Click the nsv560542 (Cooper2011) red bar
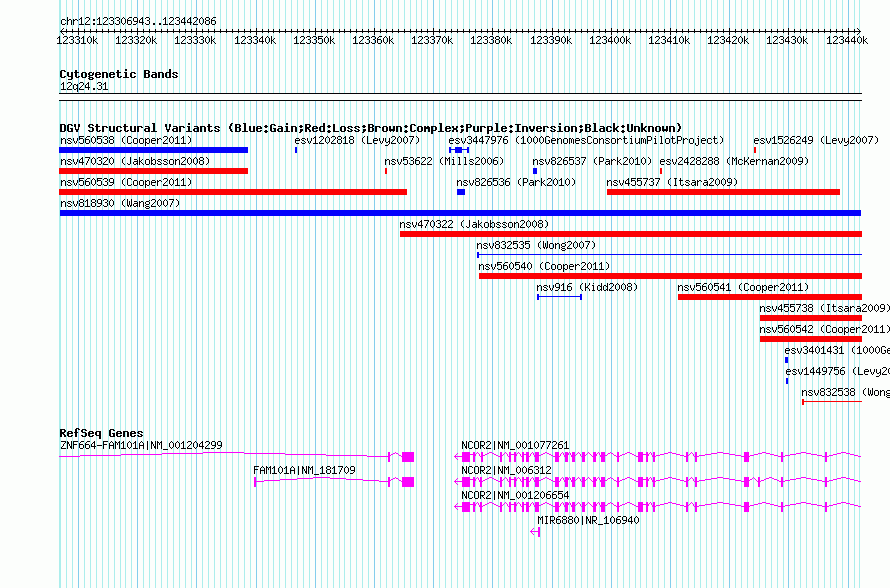Viewport: 890px width, 588px height. click(x=811, y=339)
